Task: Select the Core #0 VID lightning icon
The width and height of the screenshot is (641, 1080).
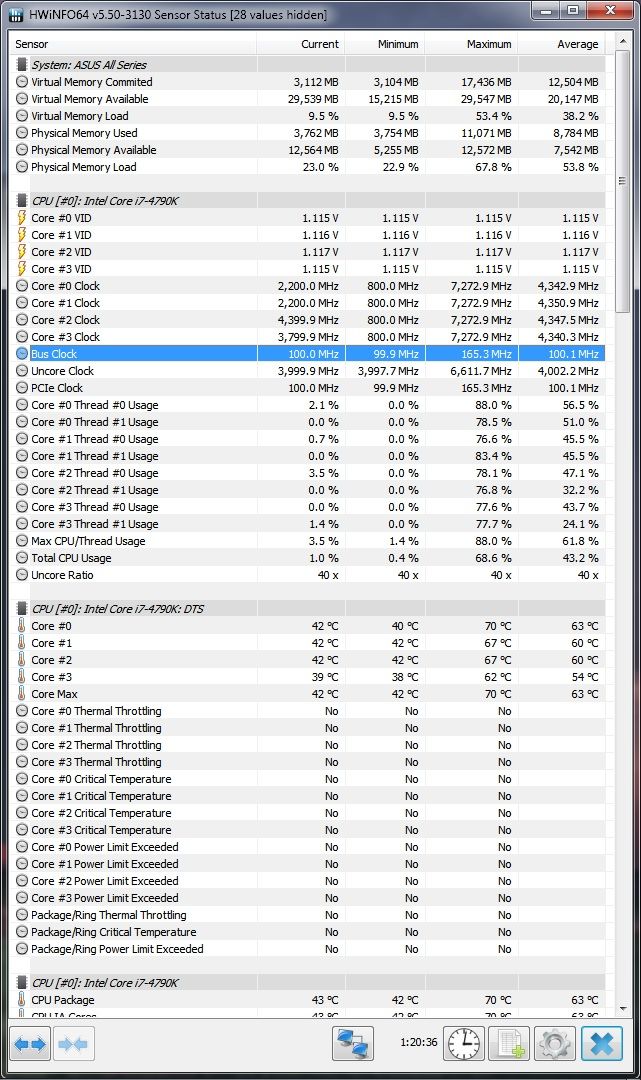Action: click(x=21, y=218)
